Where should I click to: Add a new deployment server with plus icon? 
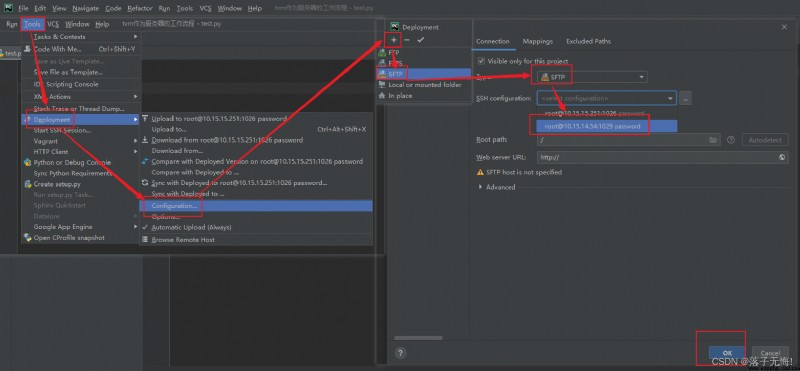[x=393, y=40]
